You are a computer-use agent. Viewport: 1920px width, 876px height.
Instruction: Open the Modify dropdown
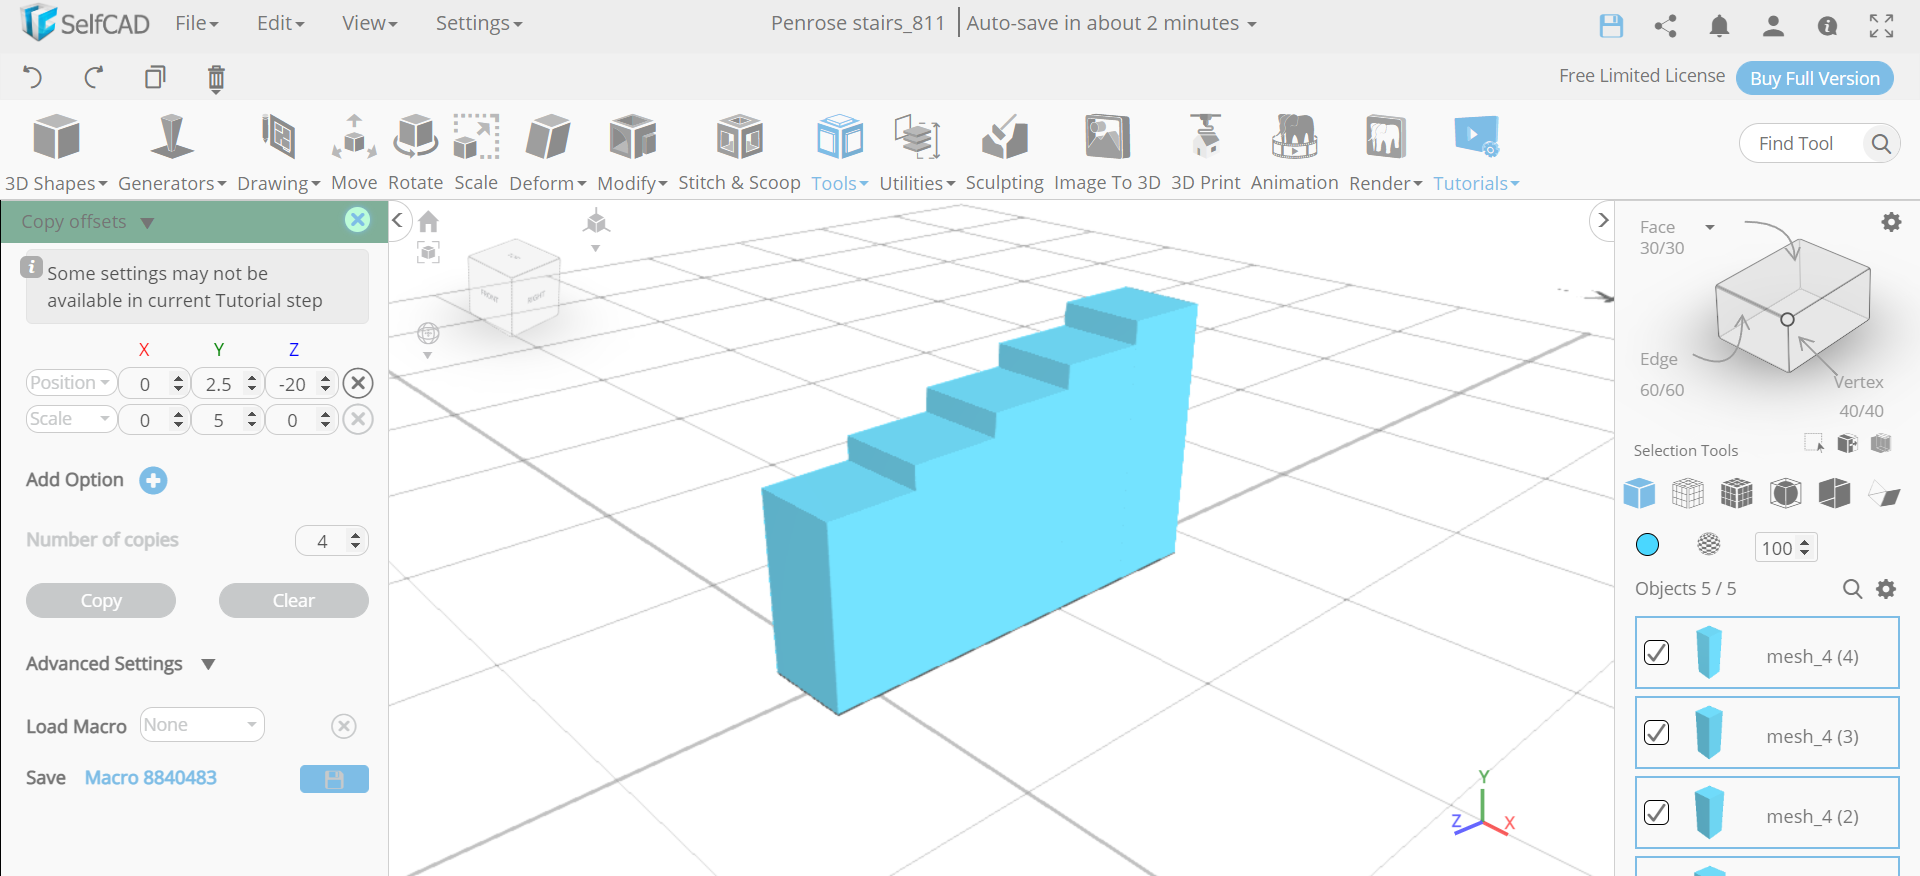pos(632,153)
